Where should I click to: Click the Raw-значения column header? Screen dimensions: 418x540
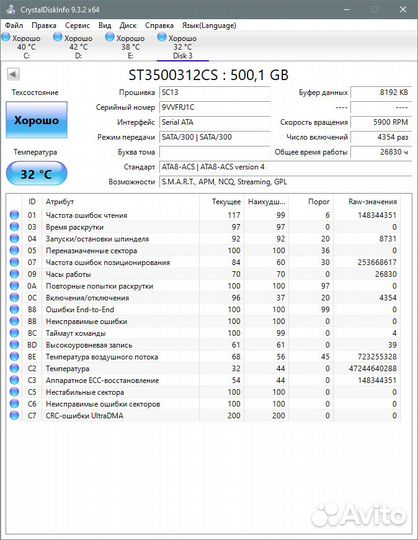[366, 202]
